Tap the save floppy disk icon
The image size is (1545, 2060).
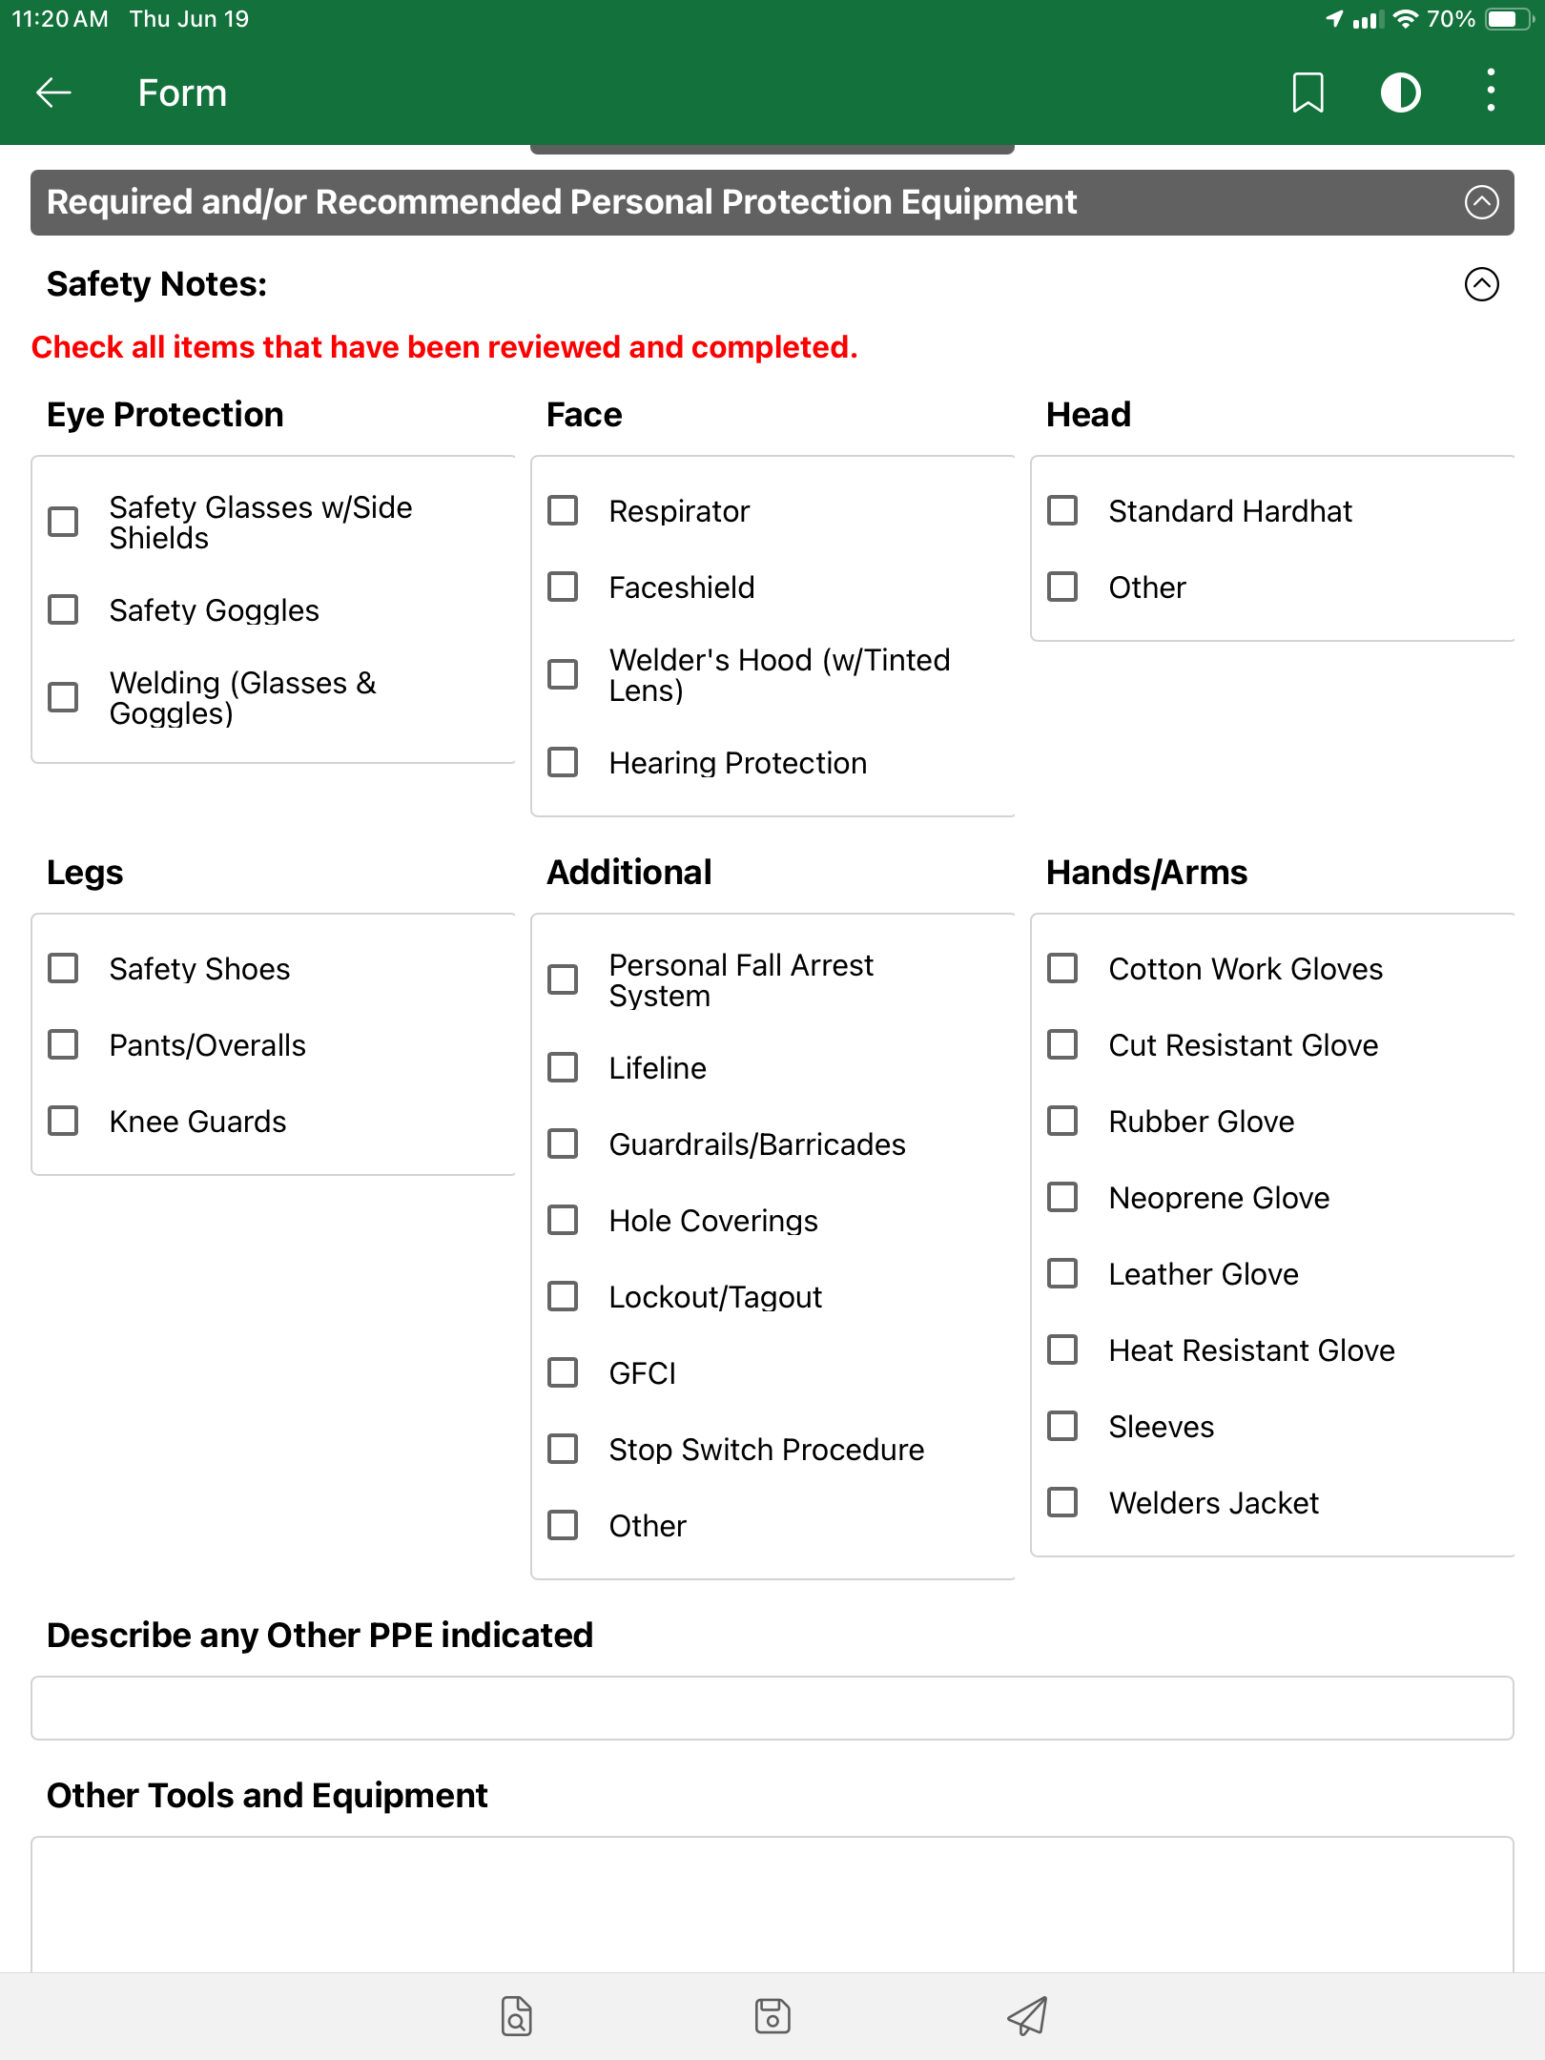coord(772,2016)
